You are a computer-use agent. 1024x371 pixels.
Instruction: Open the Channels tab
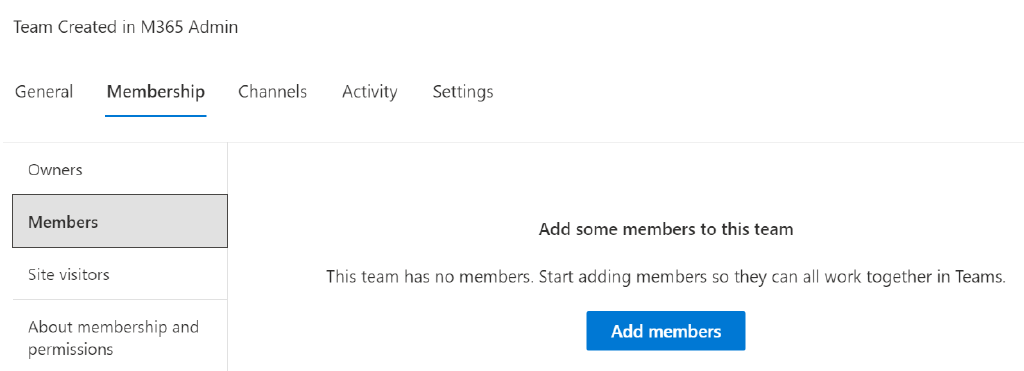[272, 91]
